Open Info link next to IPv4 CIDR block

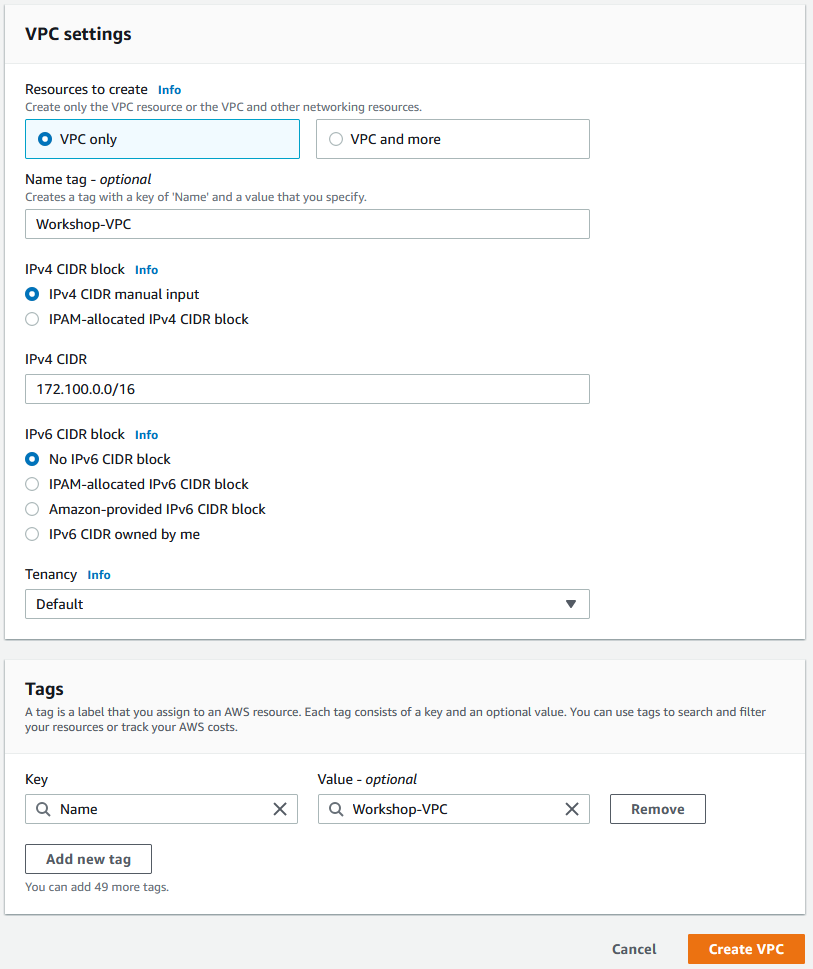[146, 269]
